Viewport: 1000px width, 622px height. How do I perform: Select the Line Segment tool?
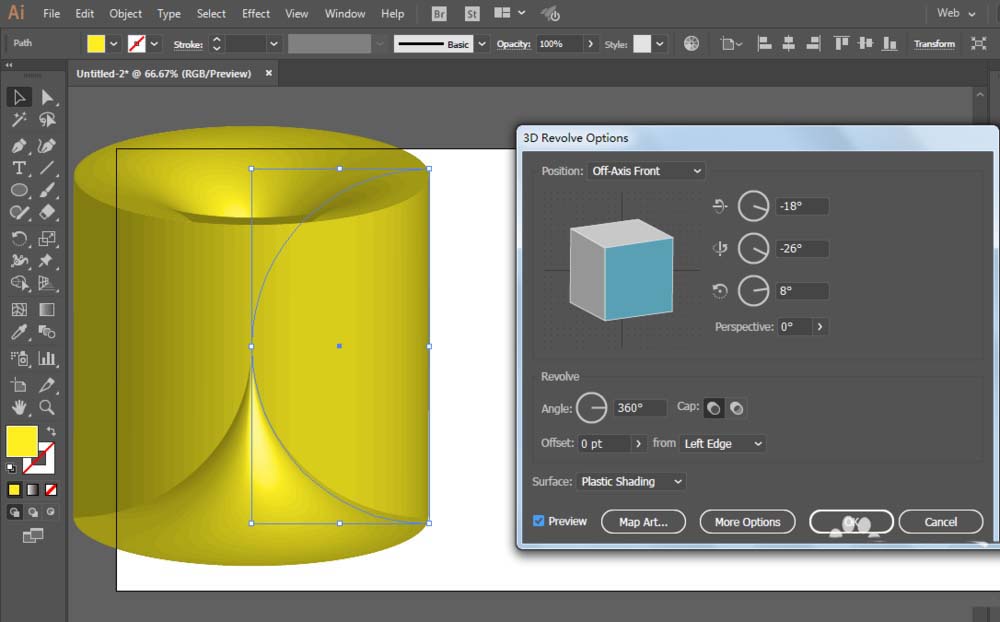[x=47, y=168]
